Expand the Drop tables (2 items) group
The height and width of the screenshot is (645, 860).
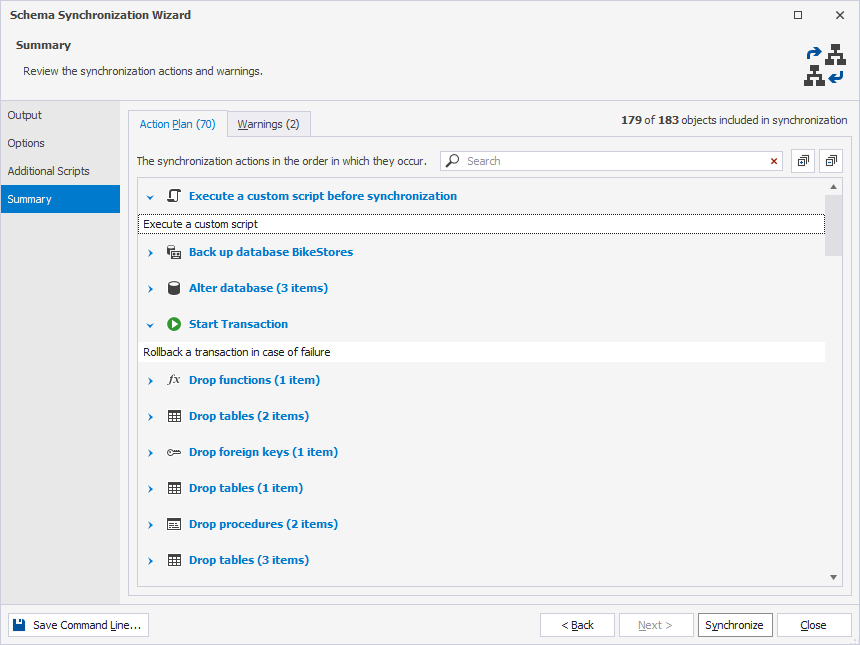coord(151,417)
